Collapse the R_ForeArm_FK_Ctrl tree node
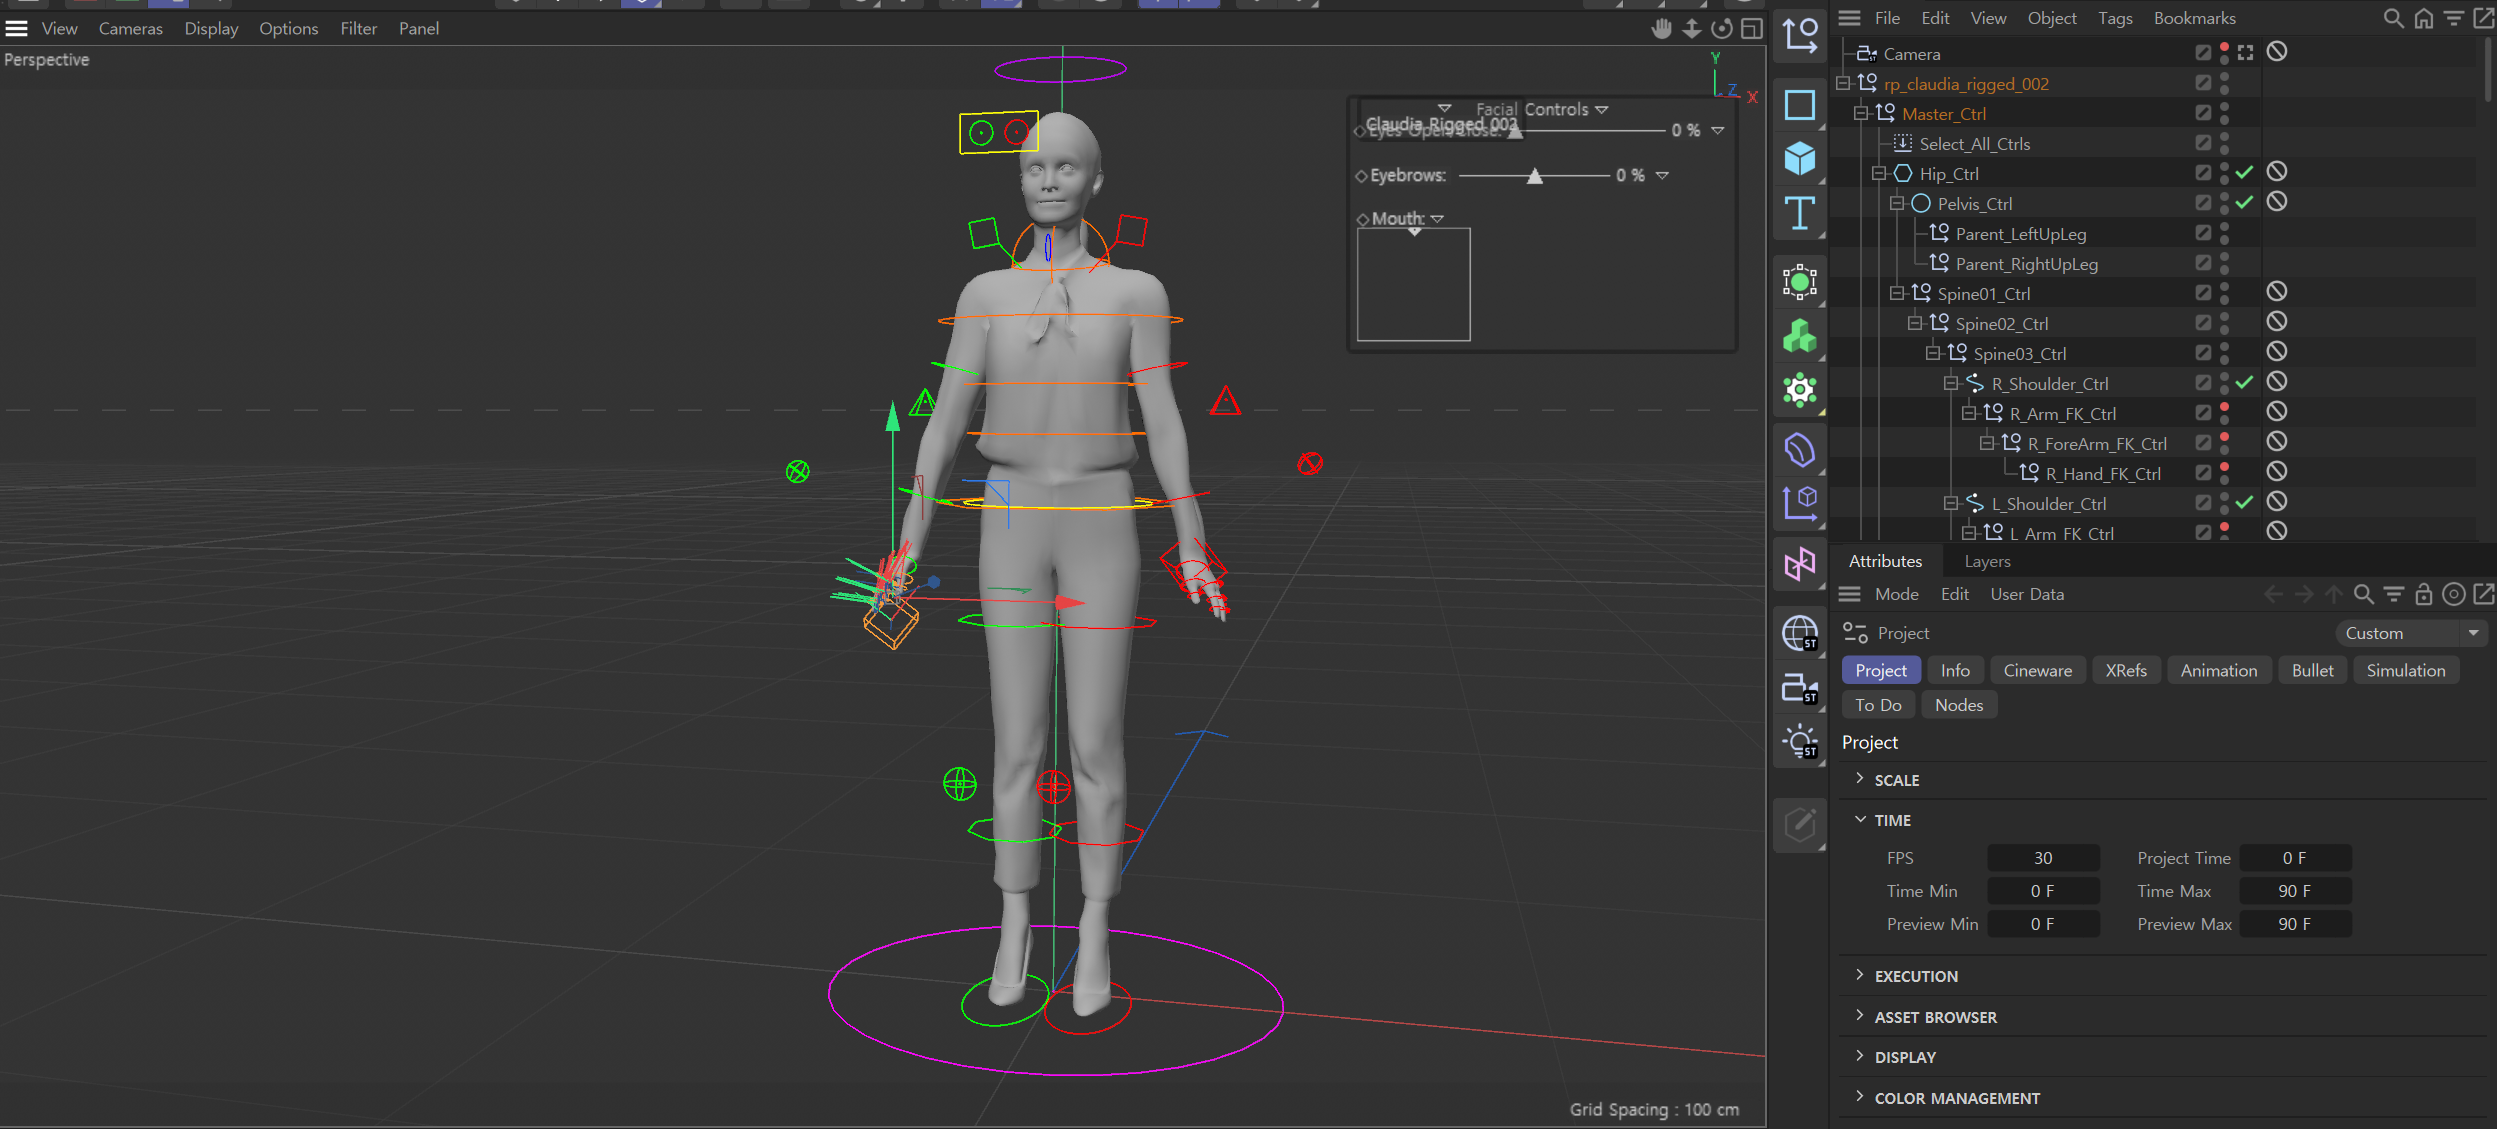 (1987, 443)
